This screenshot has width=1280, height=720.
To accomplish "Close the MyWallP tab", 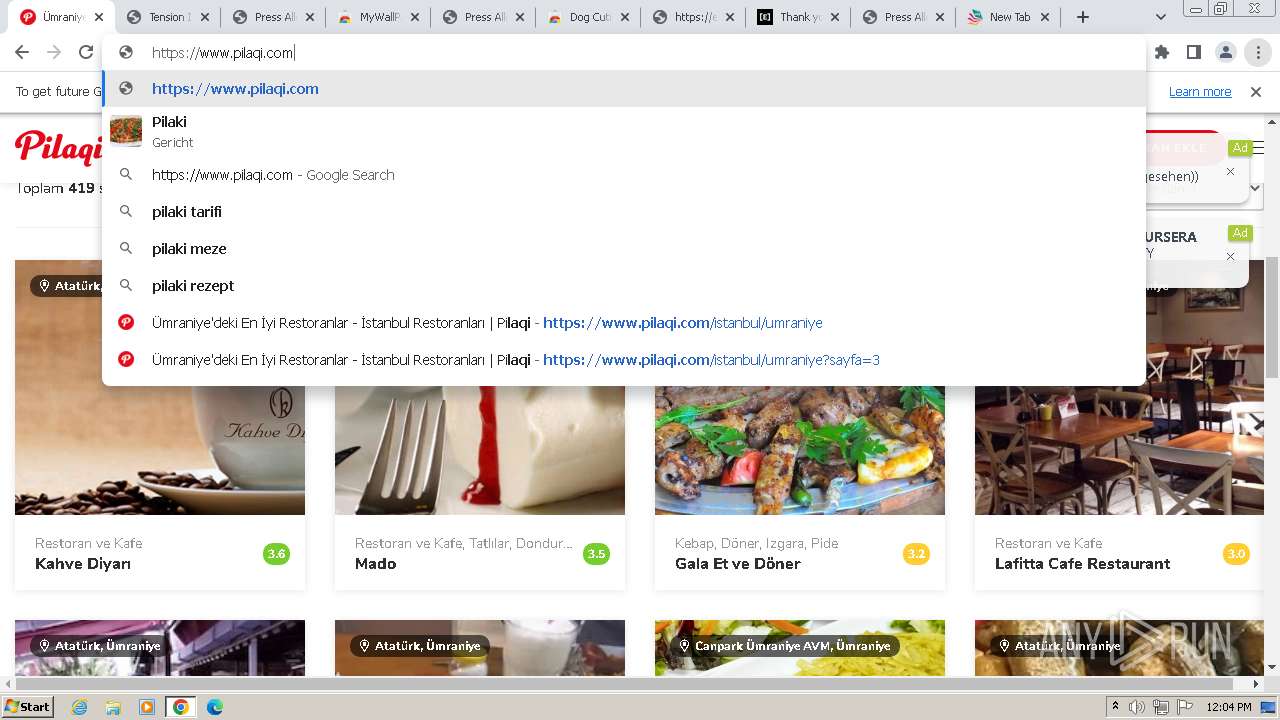I will click(x=414, y=17).
